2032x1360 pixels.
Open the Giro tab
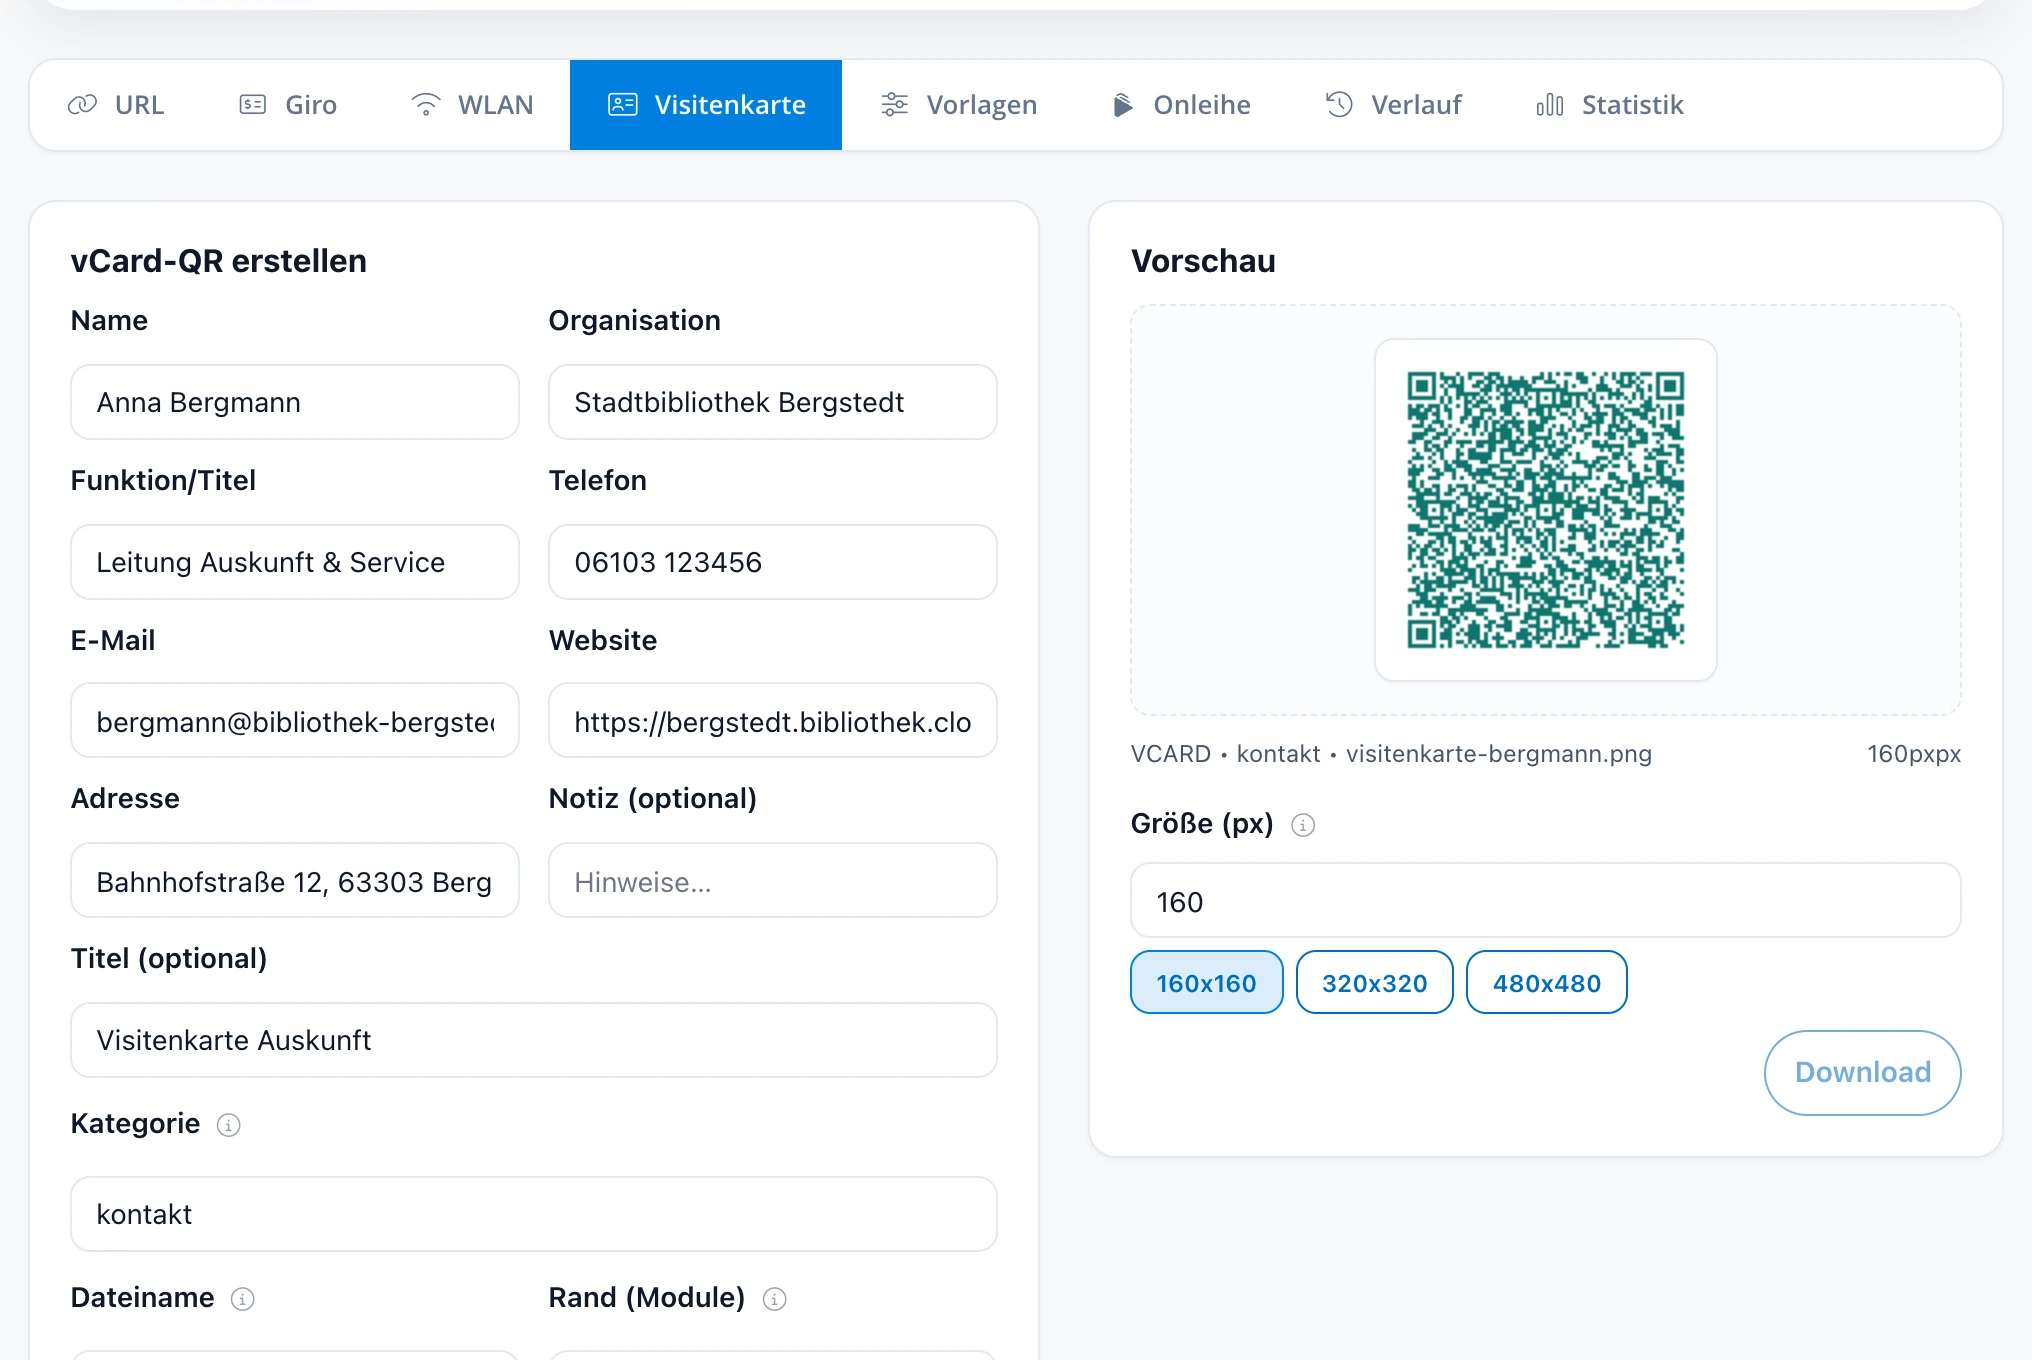288,105
